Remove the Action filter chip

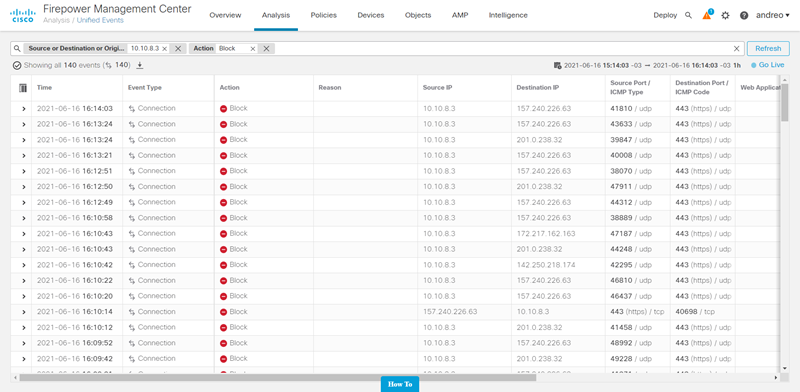(266, 48)
